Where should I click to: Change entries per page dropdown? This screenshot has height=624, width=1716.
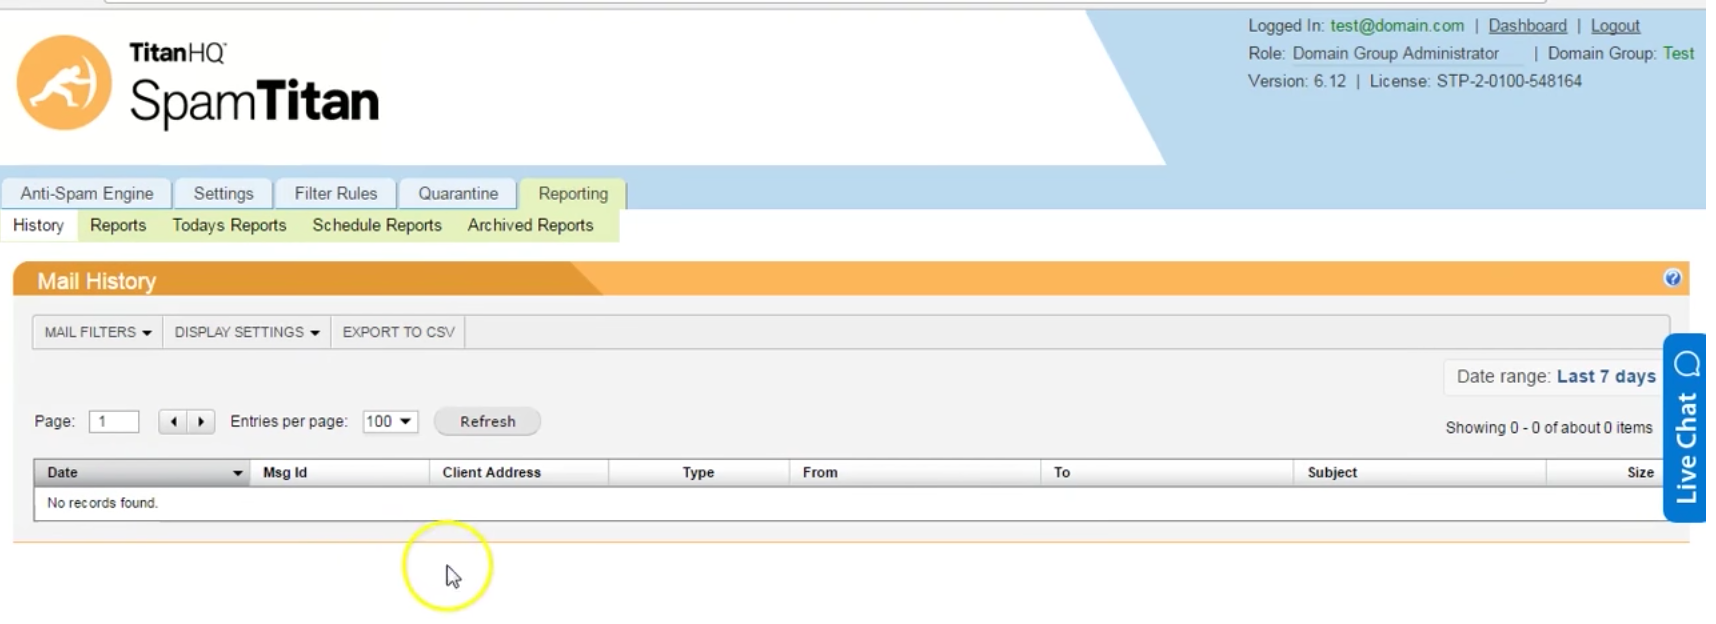pos(390,422)
